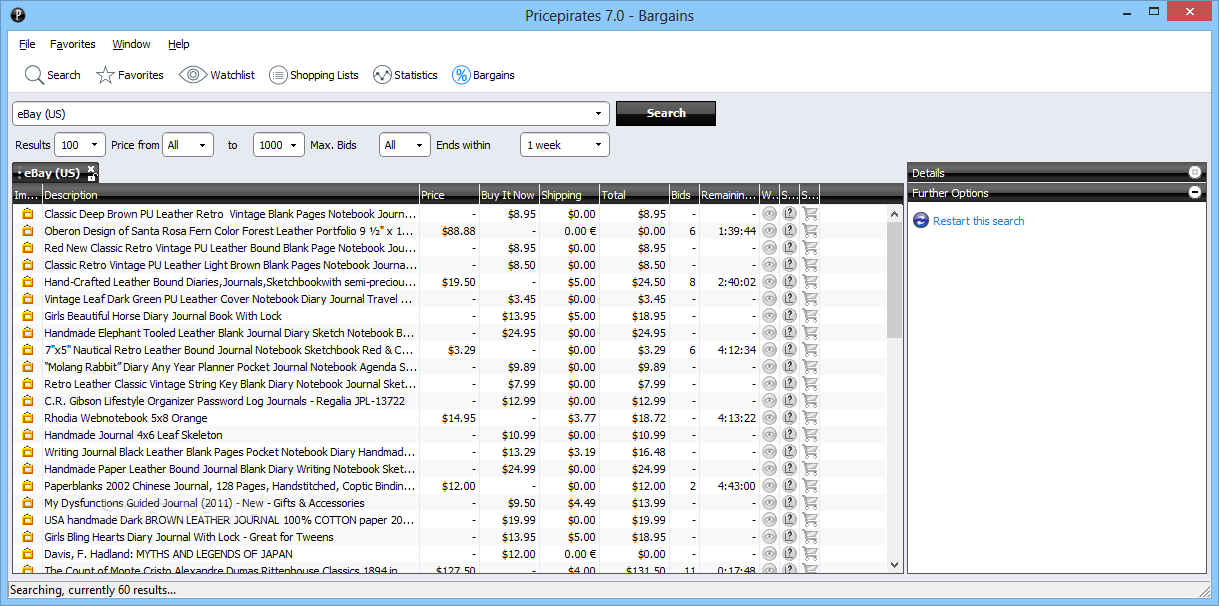Screen dimensions: 1219x606
Task: Click image icon of Molang Rabbit Diary row
Action: coord(28,367)
